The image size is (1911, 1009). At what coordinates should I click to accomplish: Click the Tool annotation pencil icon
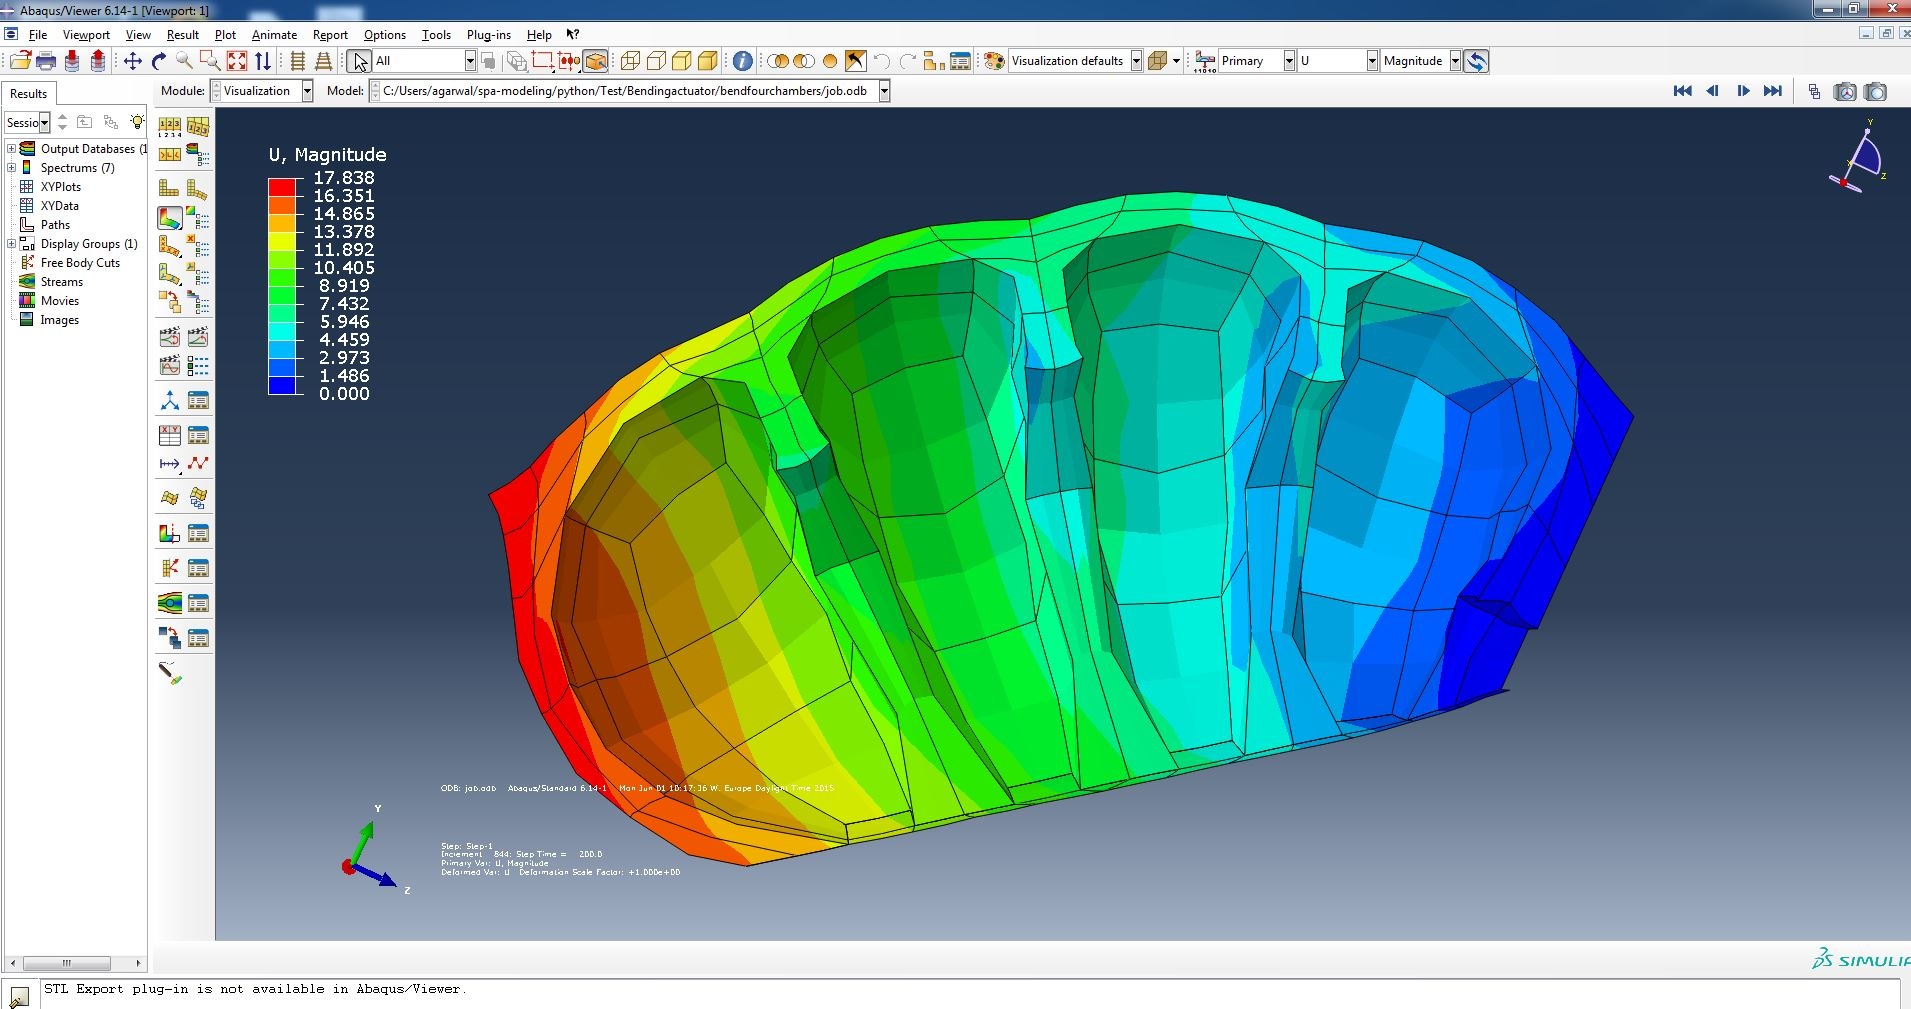pos(170,673)
